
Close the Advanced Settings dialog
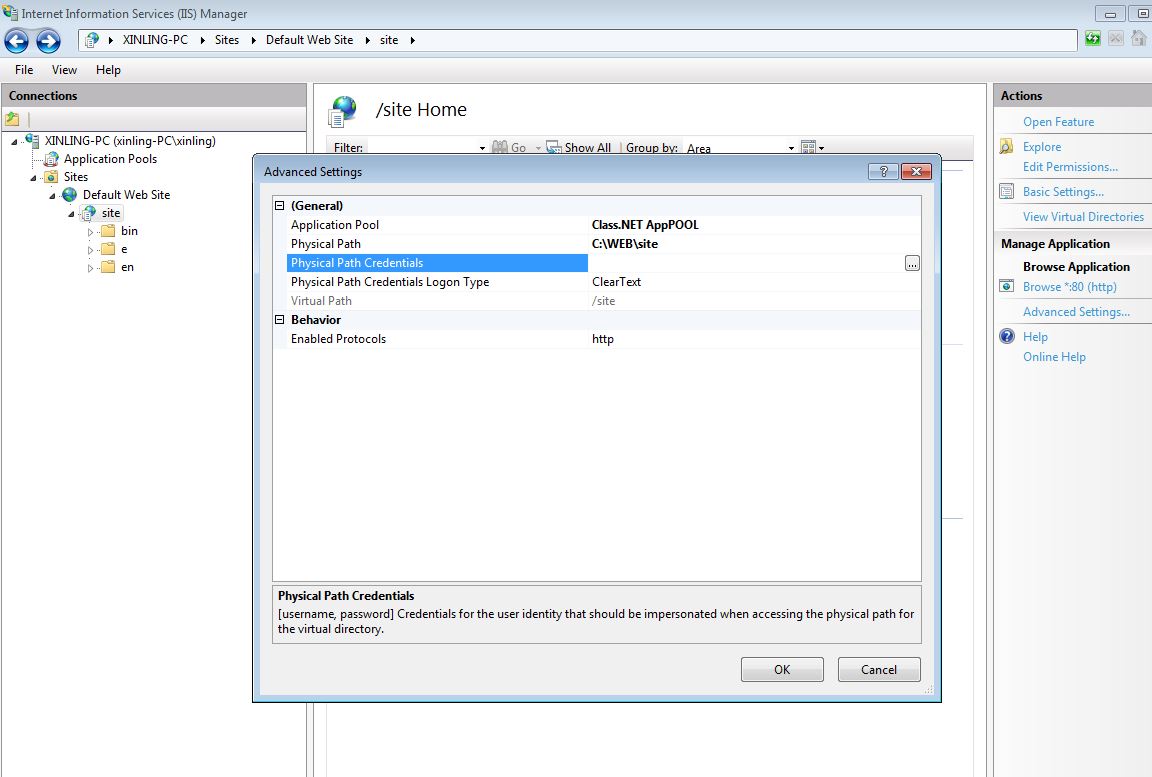tap(916, 172)
